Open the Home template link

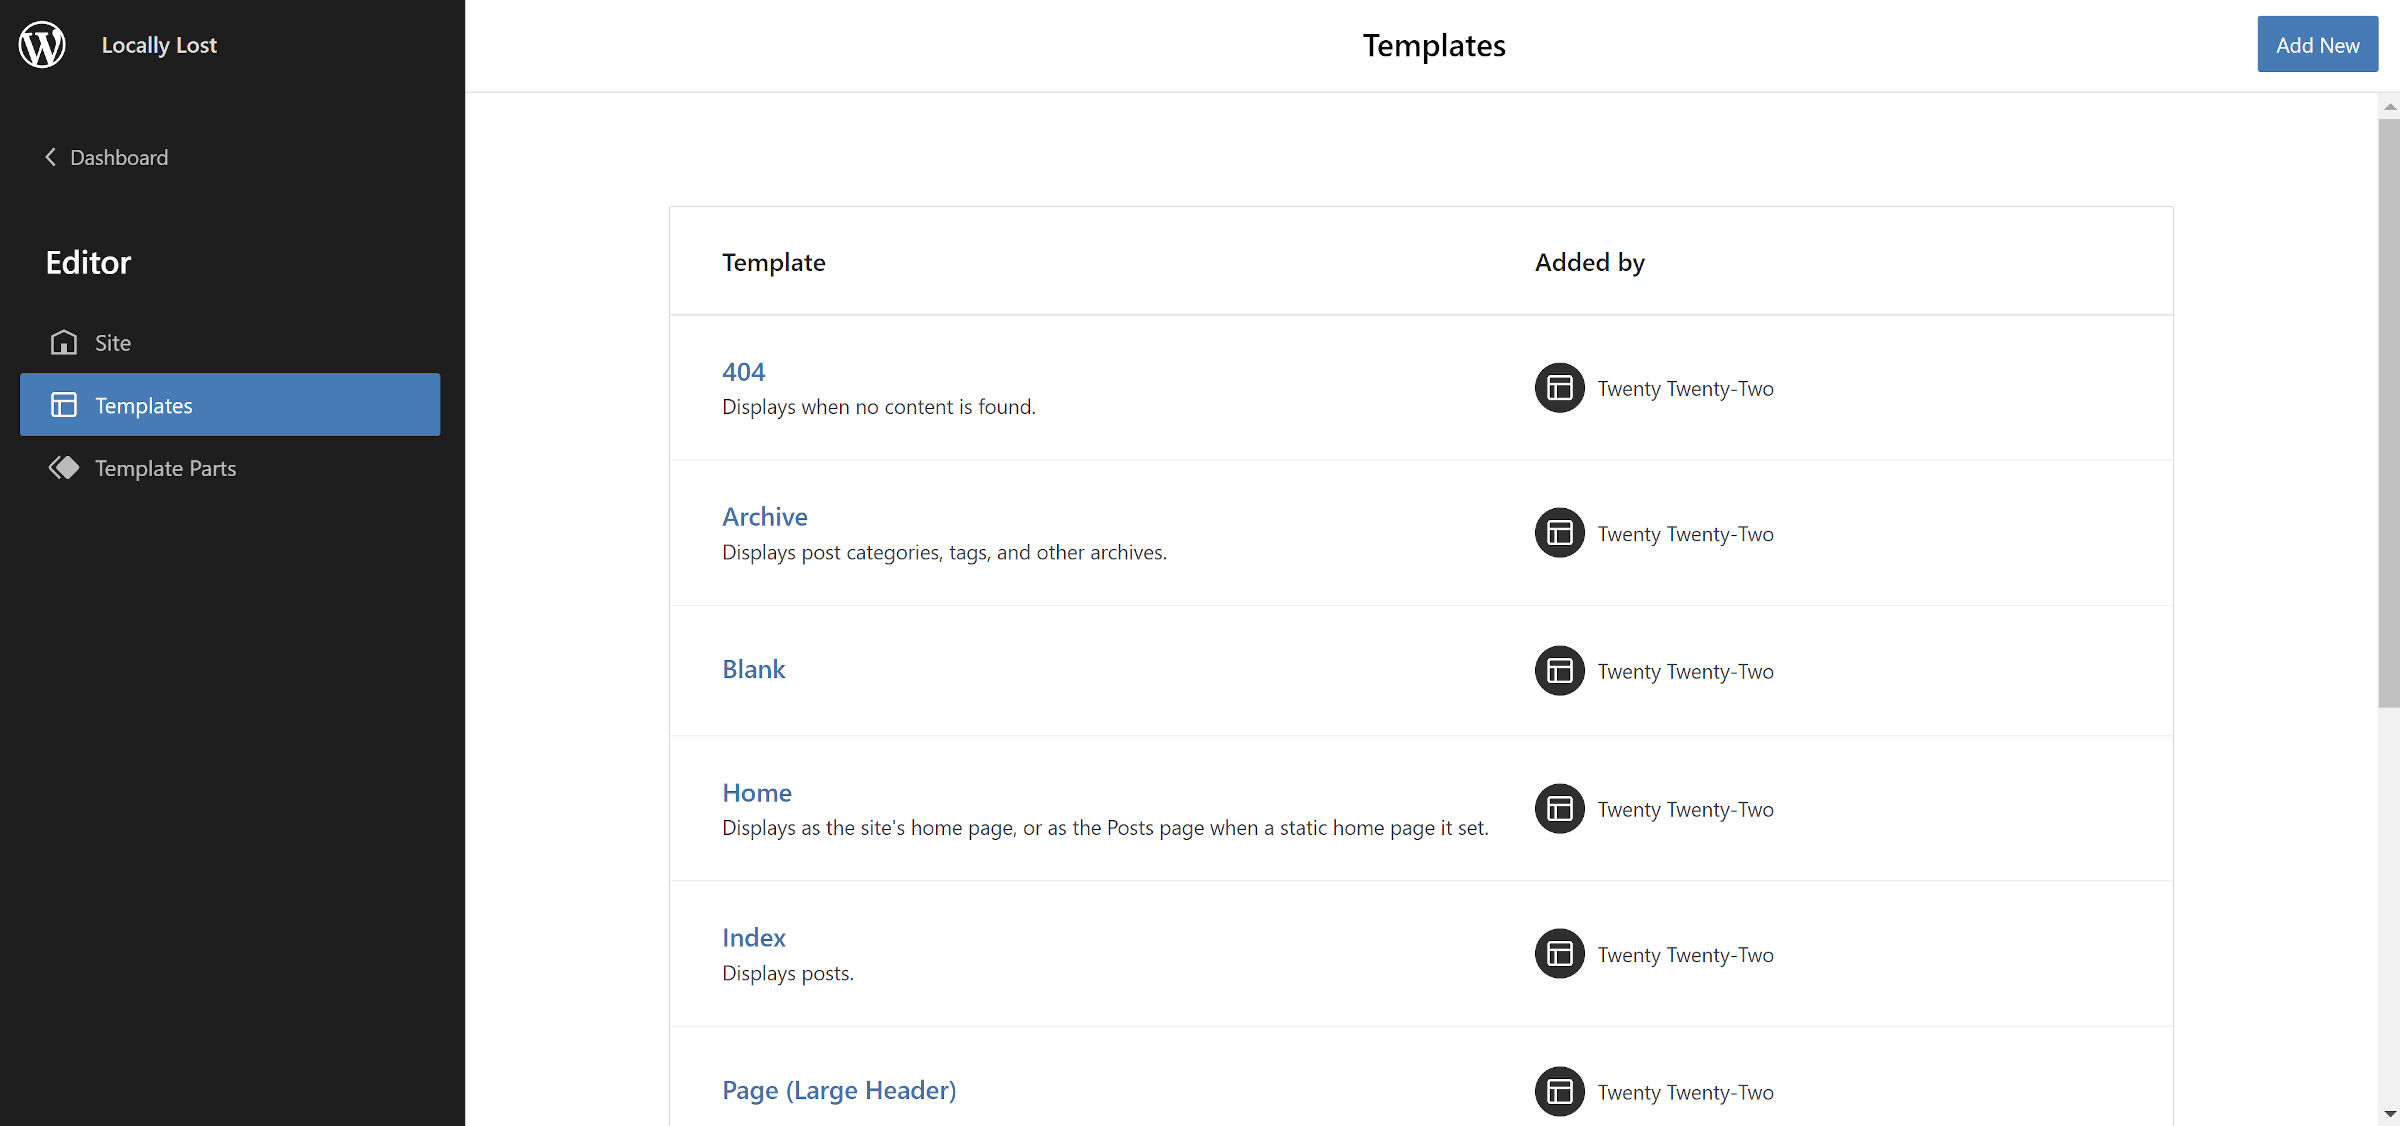tap(756, 793)
